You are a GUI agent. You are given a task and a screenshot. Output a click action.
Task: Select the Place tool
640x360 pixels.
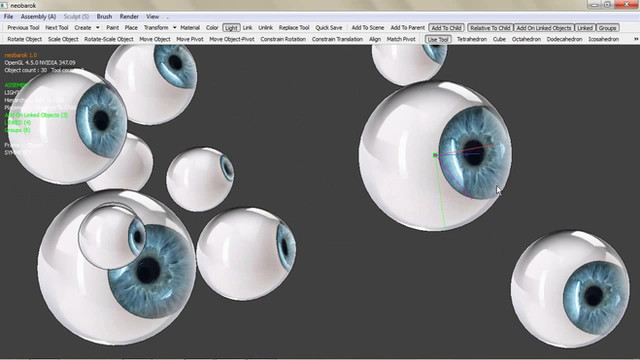[131, 28]
